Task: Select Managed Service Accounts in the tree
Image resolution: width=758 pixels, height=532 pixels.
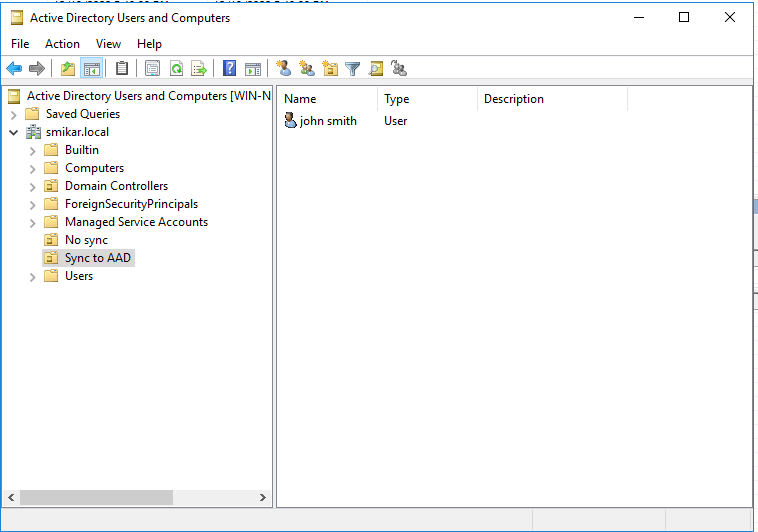Action: [x=136, y=222]
